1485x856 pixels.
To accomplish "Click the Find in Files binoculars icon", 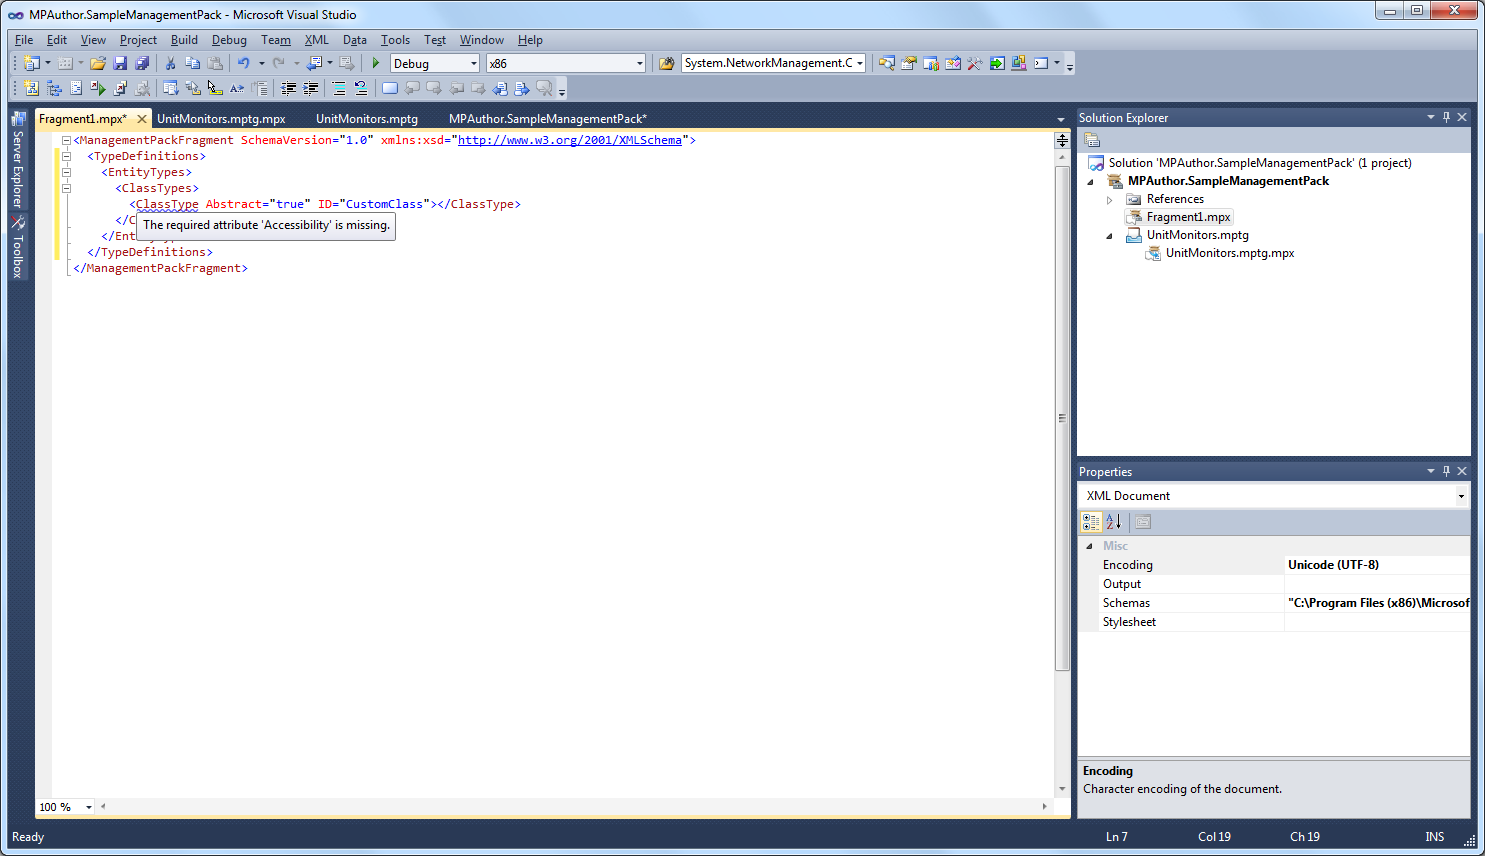I will (x=666, y=63).
